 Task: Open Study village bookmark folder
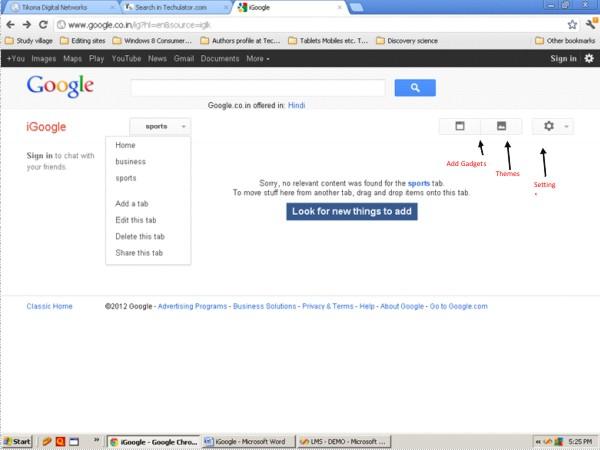(x=29, y=41)
